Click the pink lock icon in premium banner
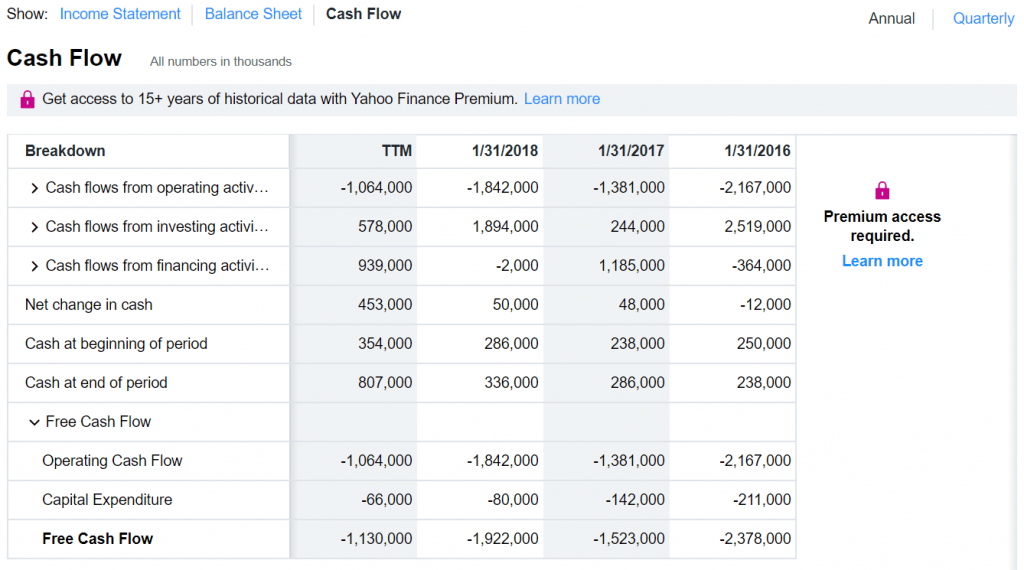 (x=27, y=99)
